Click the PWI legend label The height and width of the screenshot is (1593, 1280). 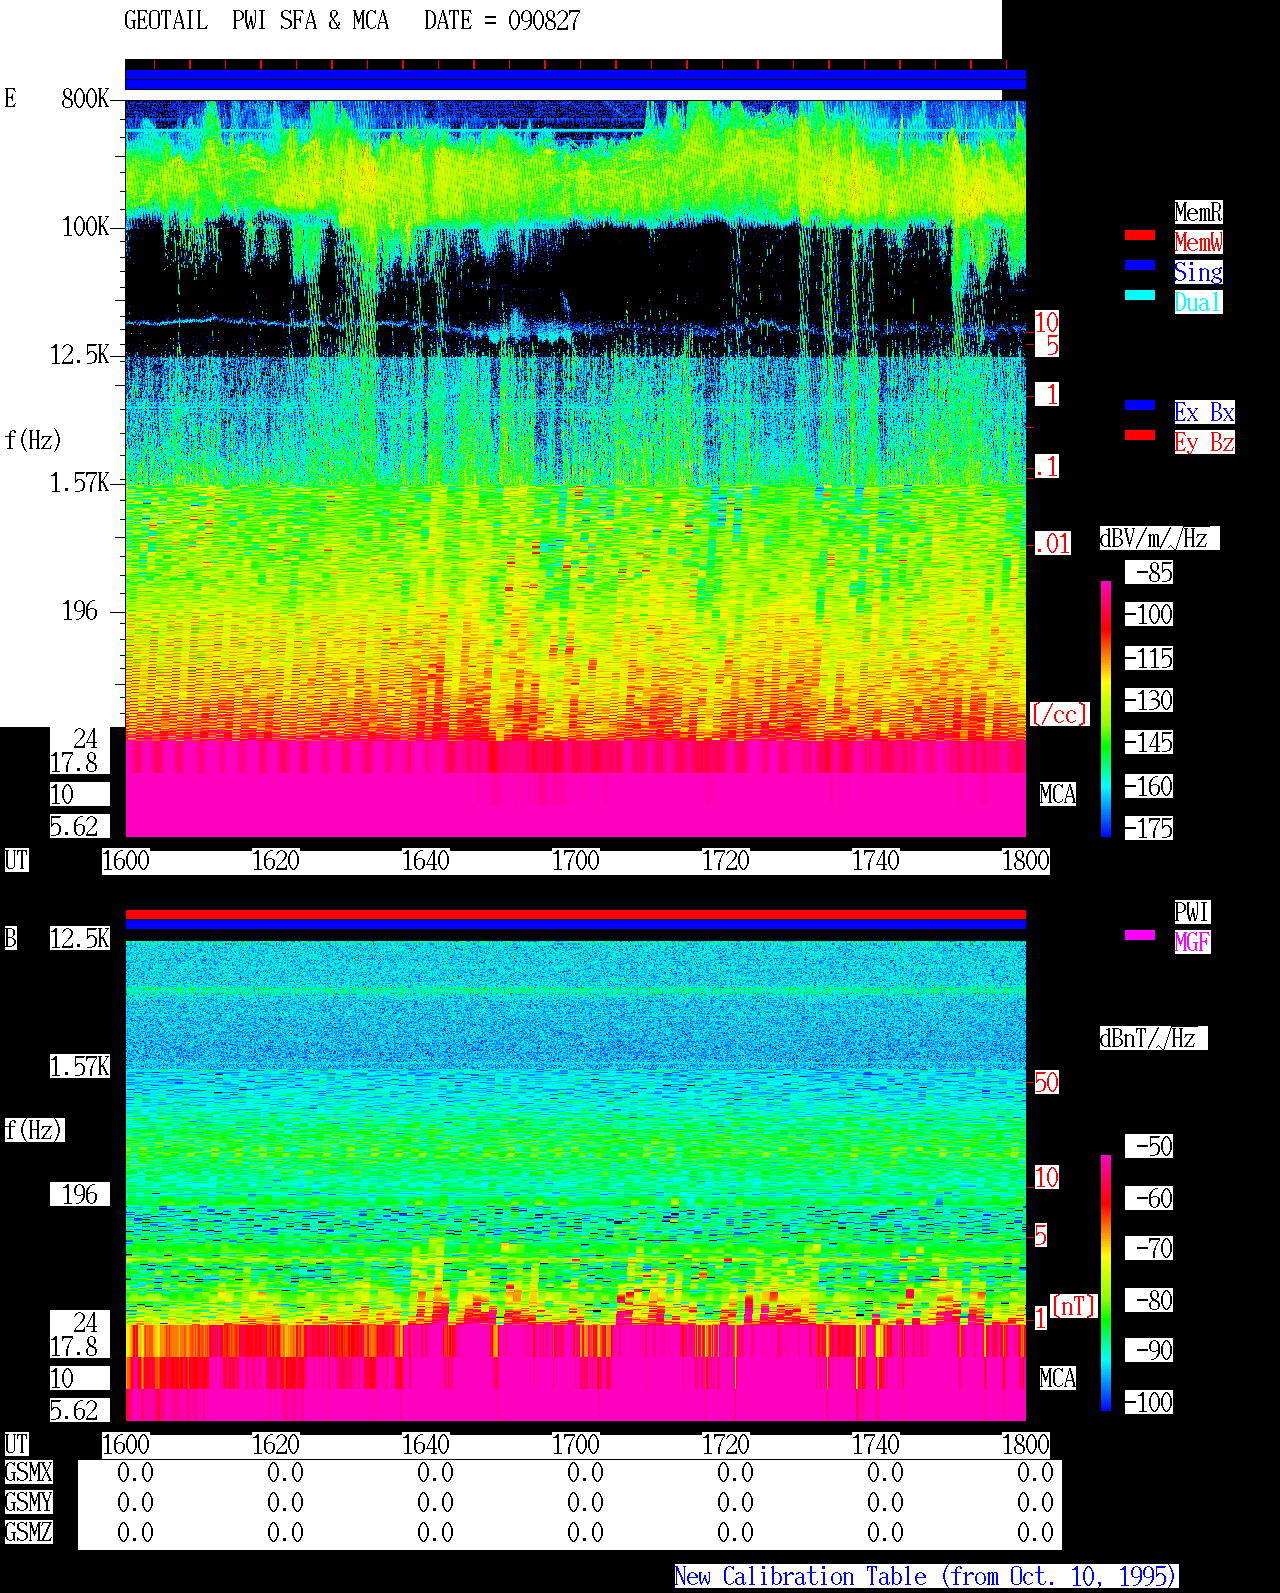[1192, 912]
